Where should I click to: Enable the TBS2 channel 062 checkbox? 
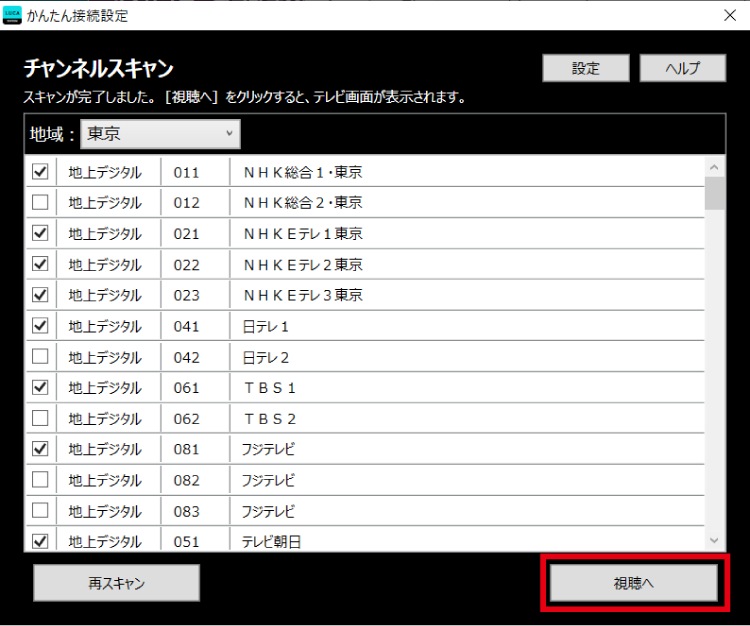coord(40,418)
